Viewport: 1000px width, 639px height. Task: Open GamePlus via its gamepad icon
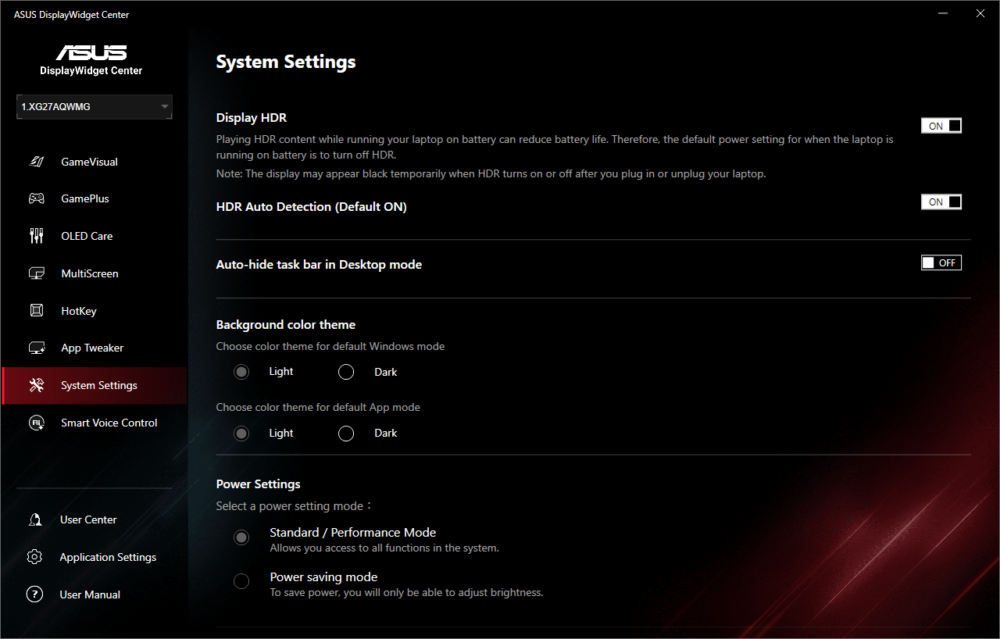tap(37, 199)
